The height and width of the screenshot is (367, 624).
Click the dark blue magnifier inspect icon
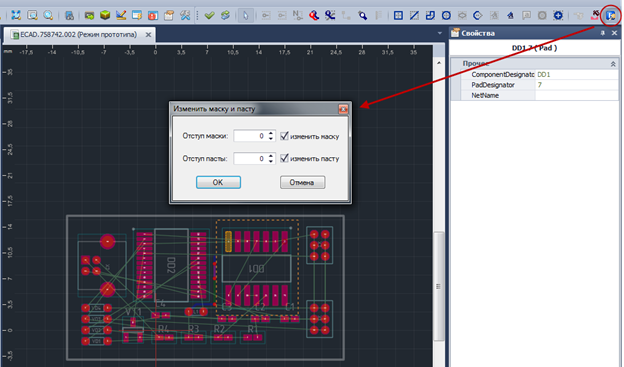pyautogui.click(x=362, y=15)
